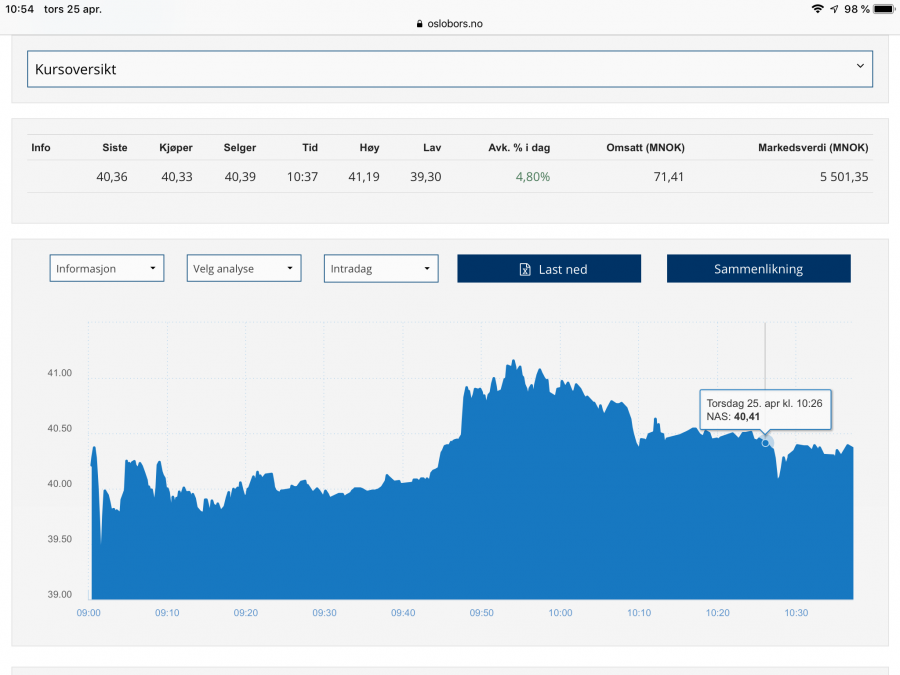
Task: Click the highlighted data point at 10:26
Action: tap(766, 442)
